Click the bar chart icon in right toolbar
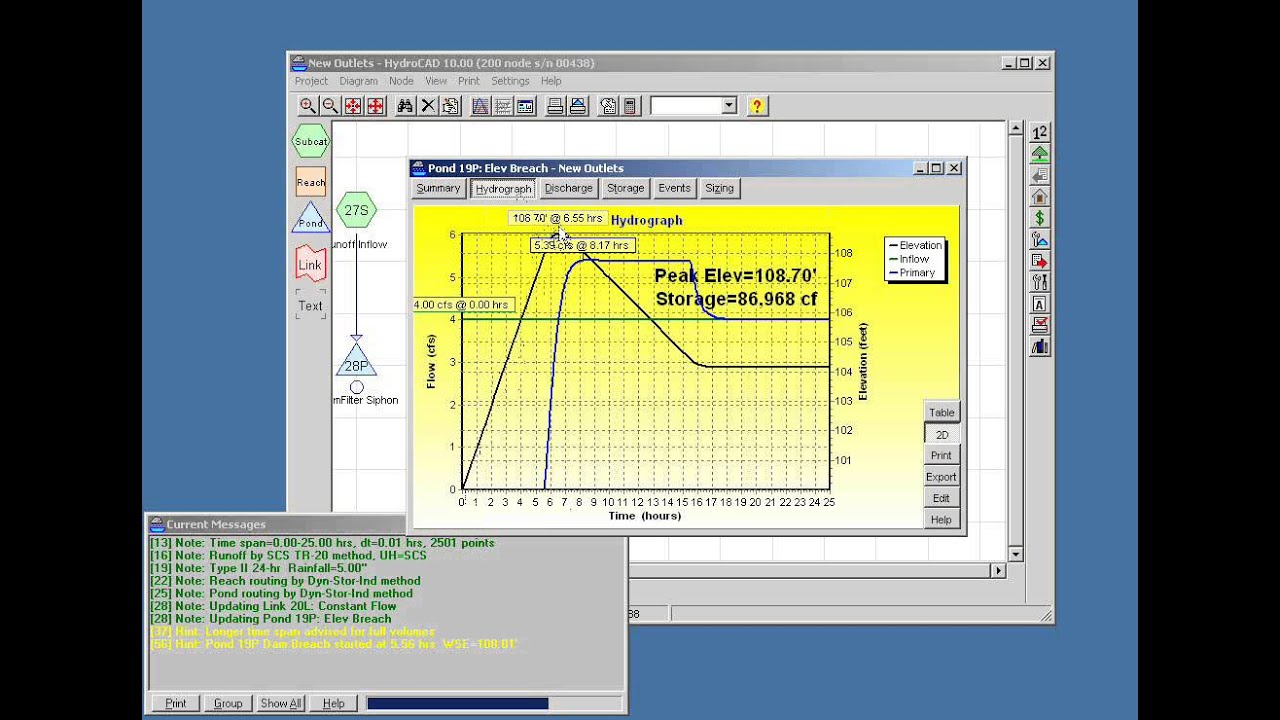The image size is (1280, 720). (x=1040, y=347)
